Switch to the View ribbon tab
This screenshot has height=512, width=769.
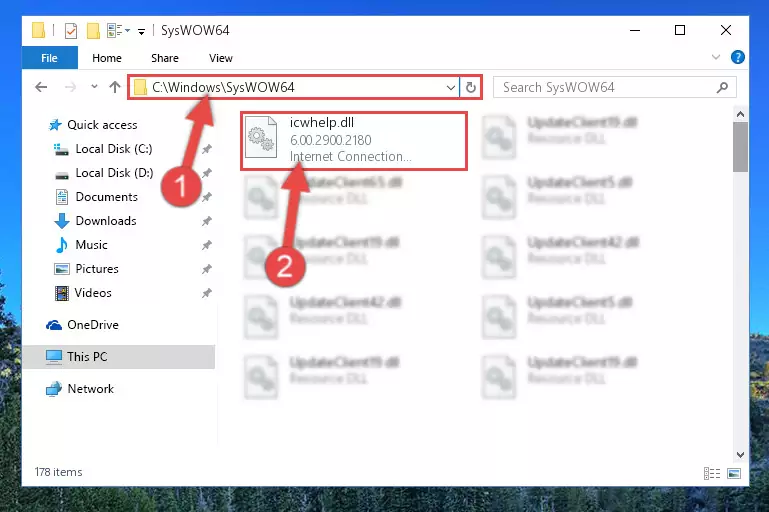point(221,58)
